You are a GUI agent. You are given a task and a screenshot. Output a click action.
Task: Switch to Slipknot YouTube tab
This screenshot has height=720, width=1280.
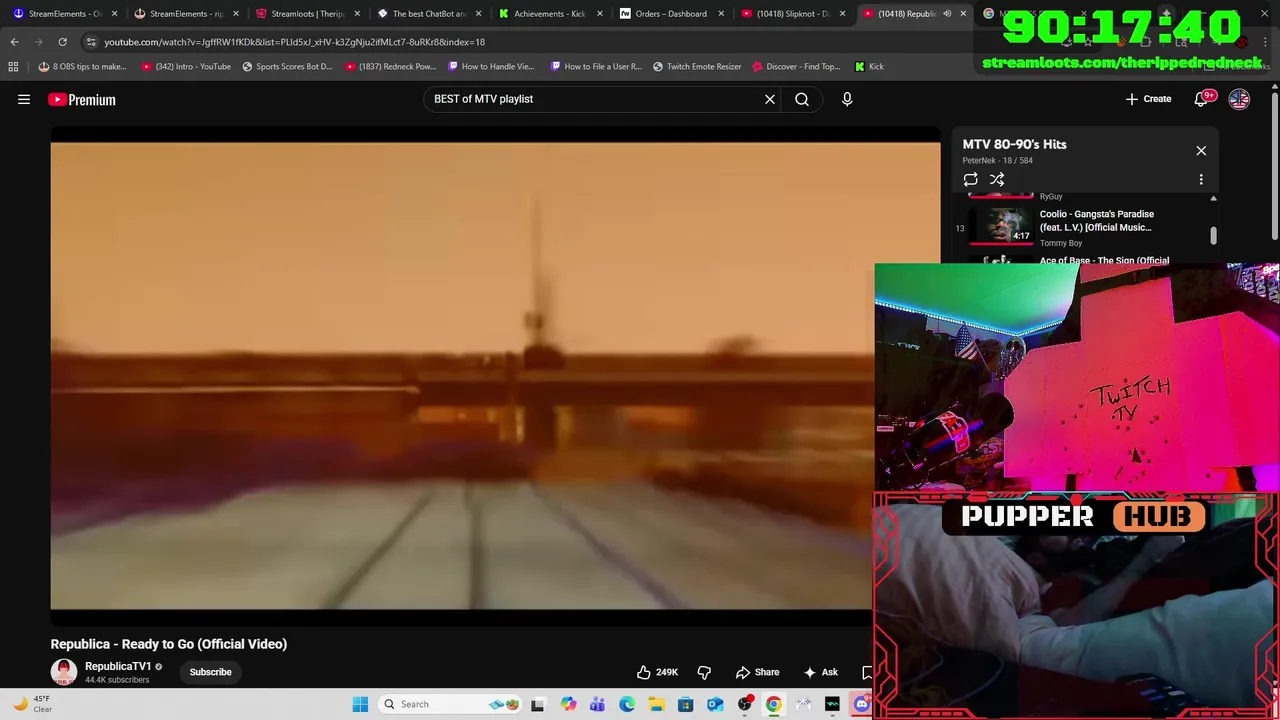pyautogui.click(x=794, y=14)
